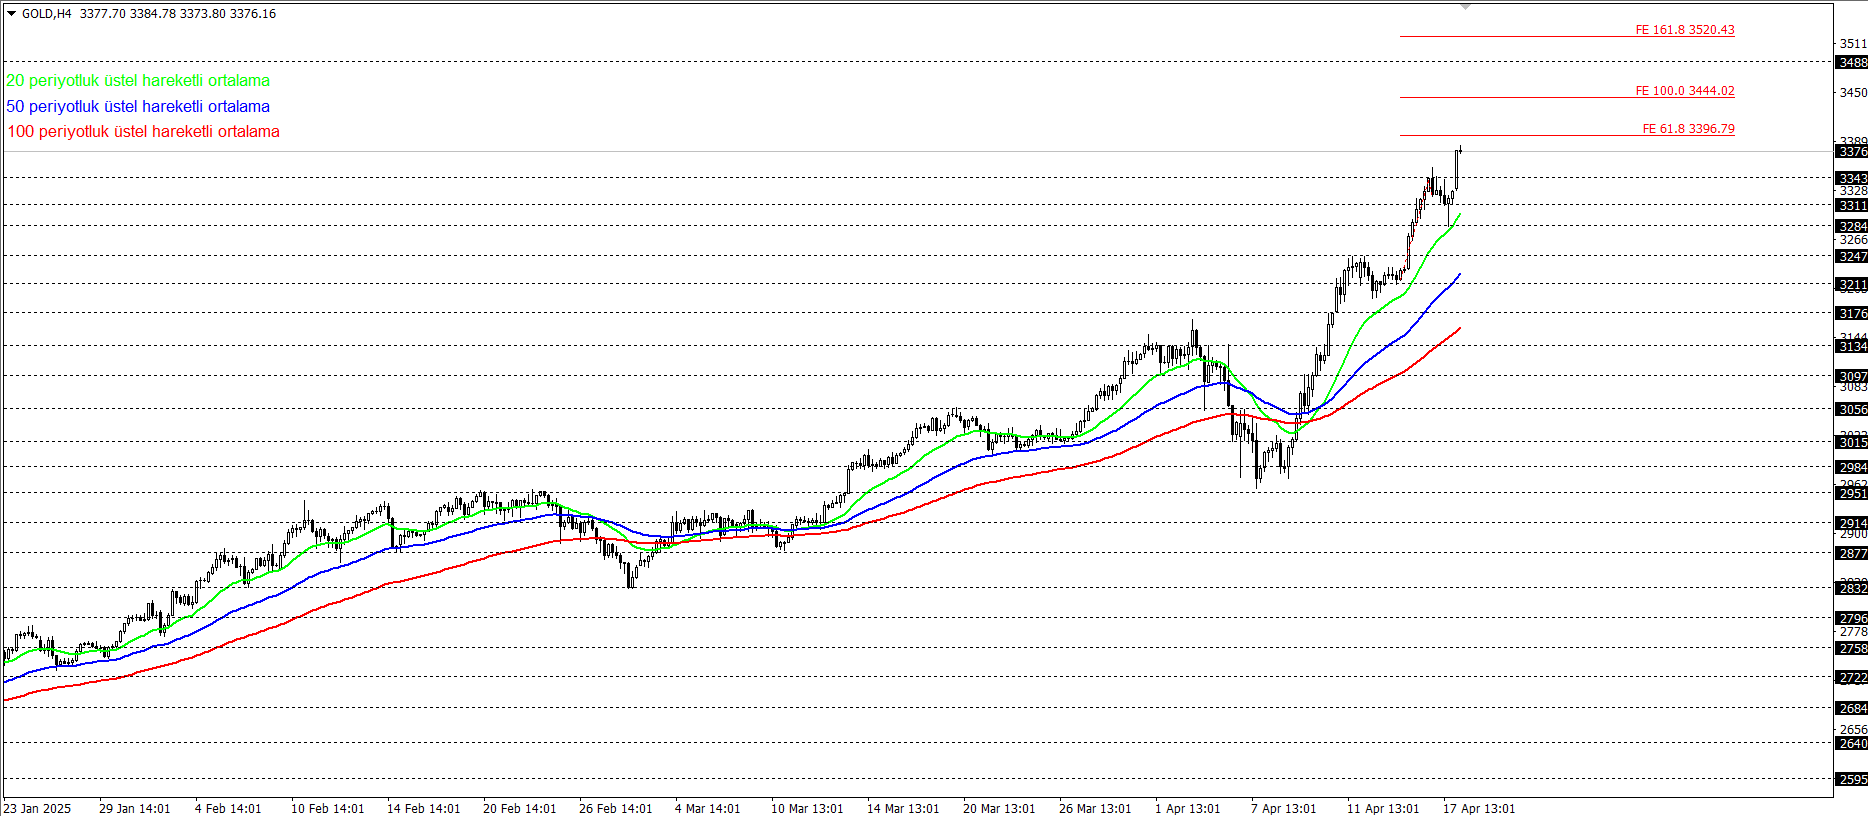Click the FE 100.0 3444.02 Fibonacci label
Viewport: 1868px width, 816px height.
click(x=1685, y=91)
